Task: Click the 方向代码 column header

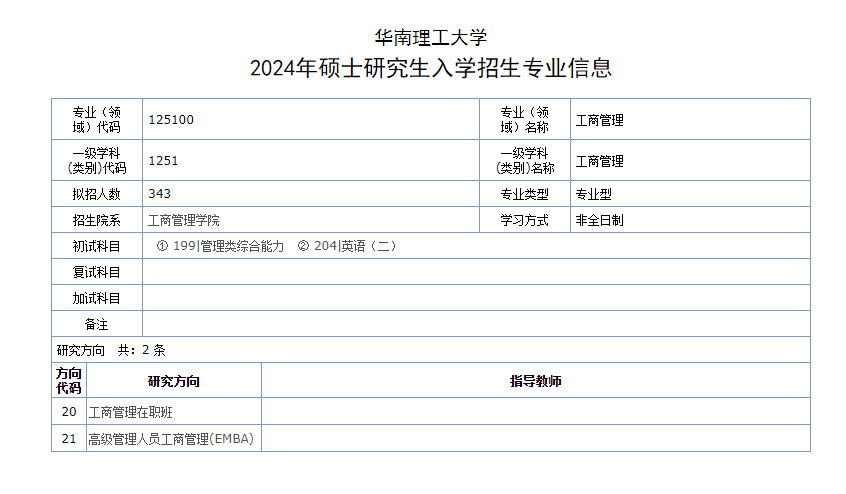Action: tap(69, 380)
